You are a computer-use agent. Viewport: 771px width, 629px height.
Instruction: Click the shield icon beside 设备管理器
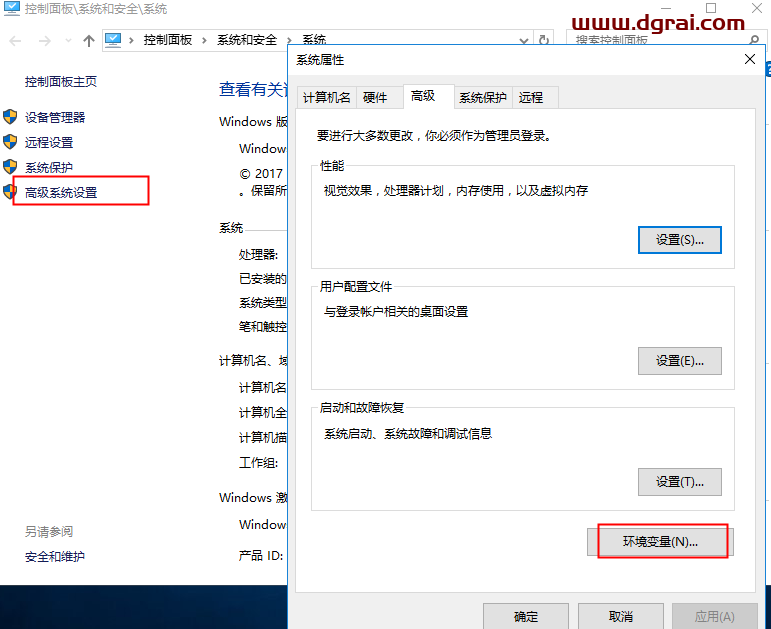pyautogui.click(x=10, y=117)
